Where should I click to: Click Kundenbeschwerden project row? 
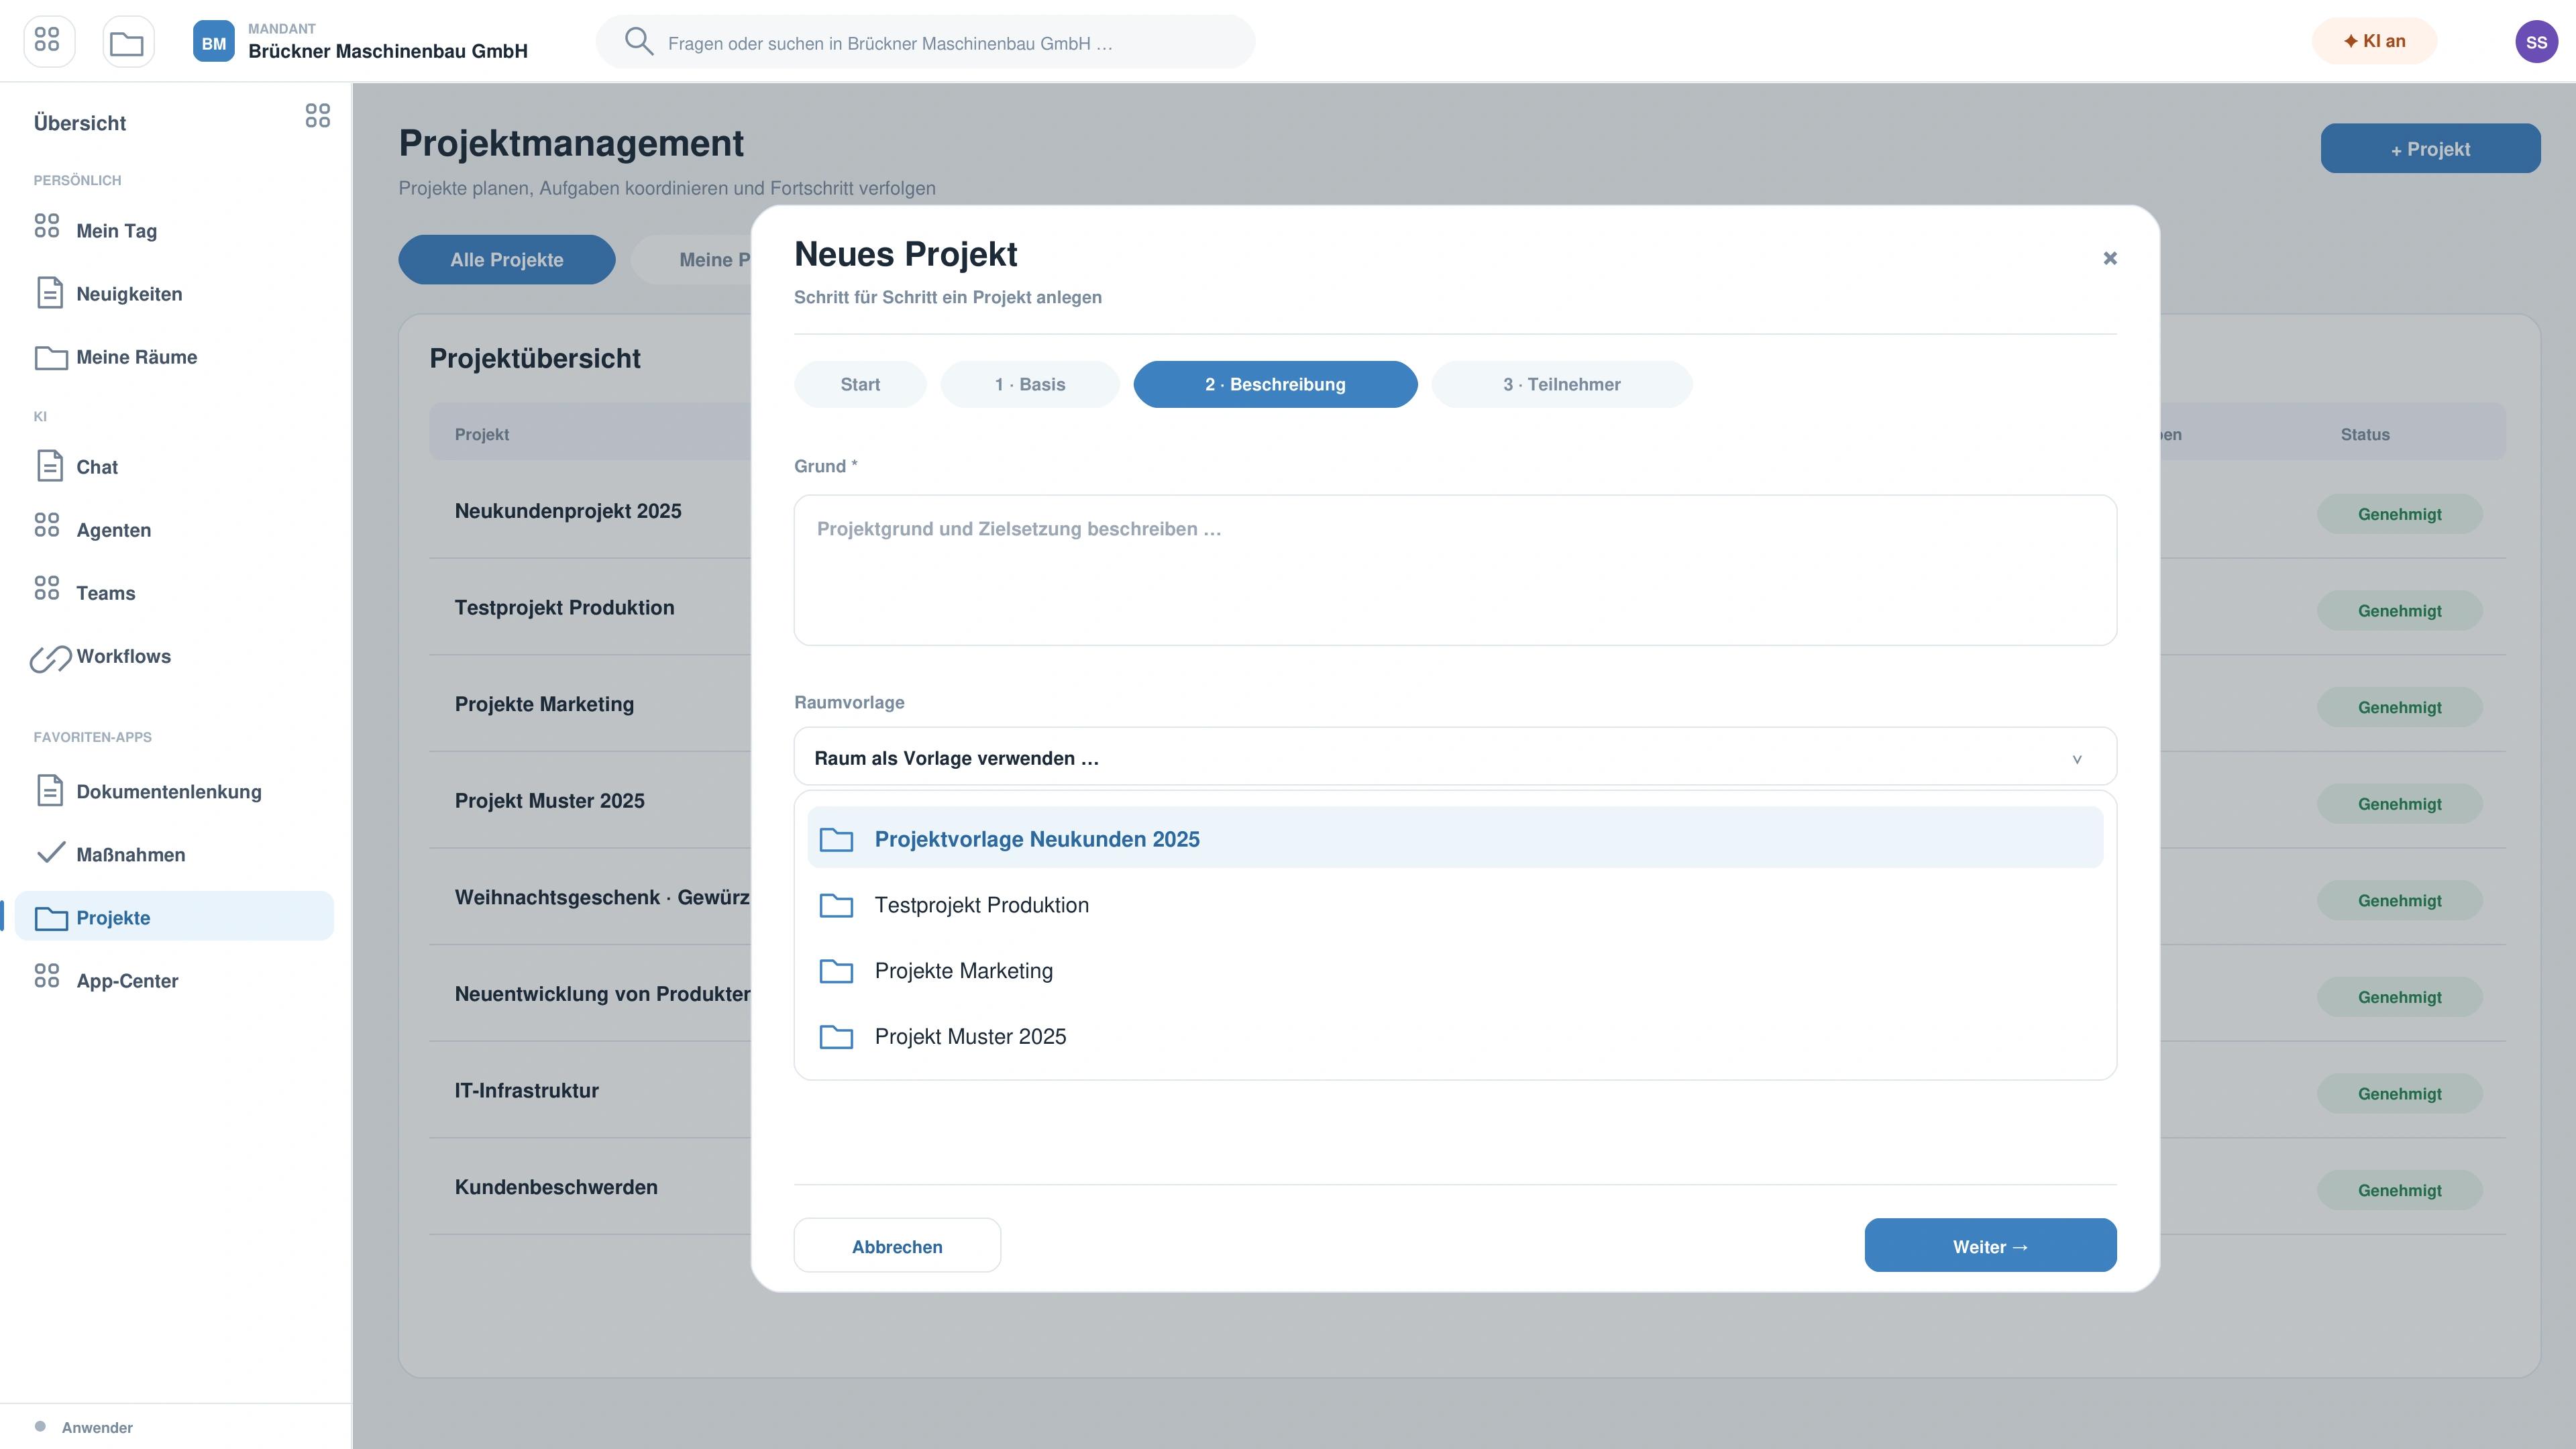click(556, 1187)
